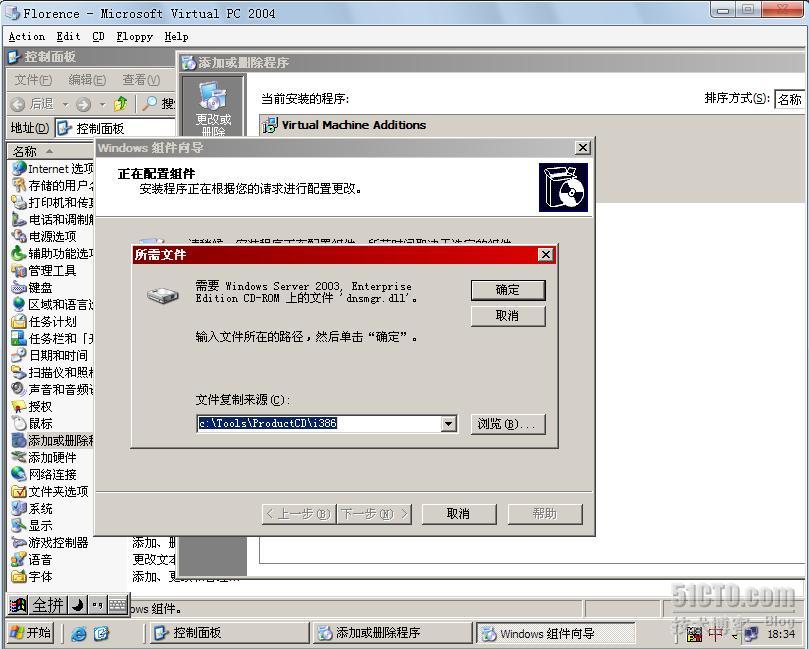Image resolution: width=809 pixels, height=649 pixels.
Task: Open the Help menu
Action: [x=176, y=37]
